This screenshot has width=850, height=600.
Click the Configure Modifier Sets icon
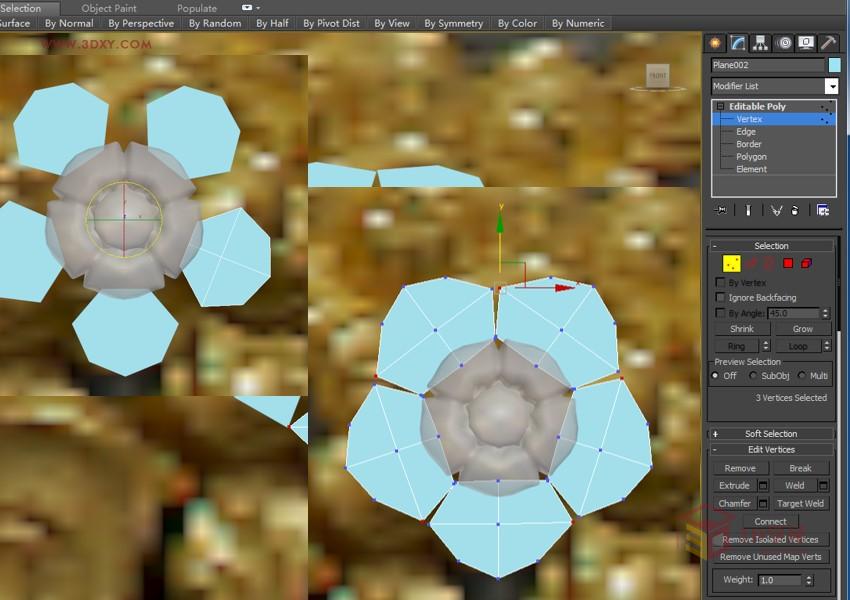pos(823,209)
